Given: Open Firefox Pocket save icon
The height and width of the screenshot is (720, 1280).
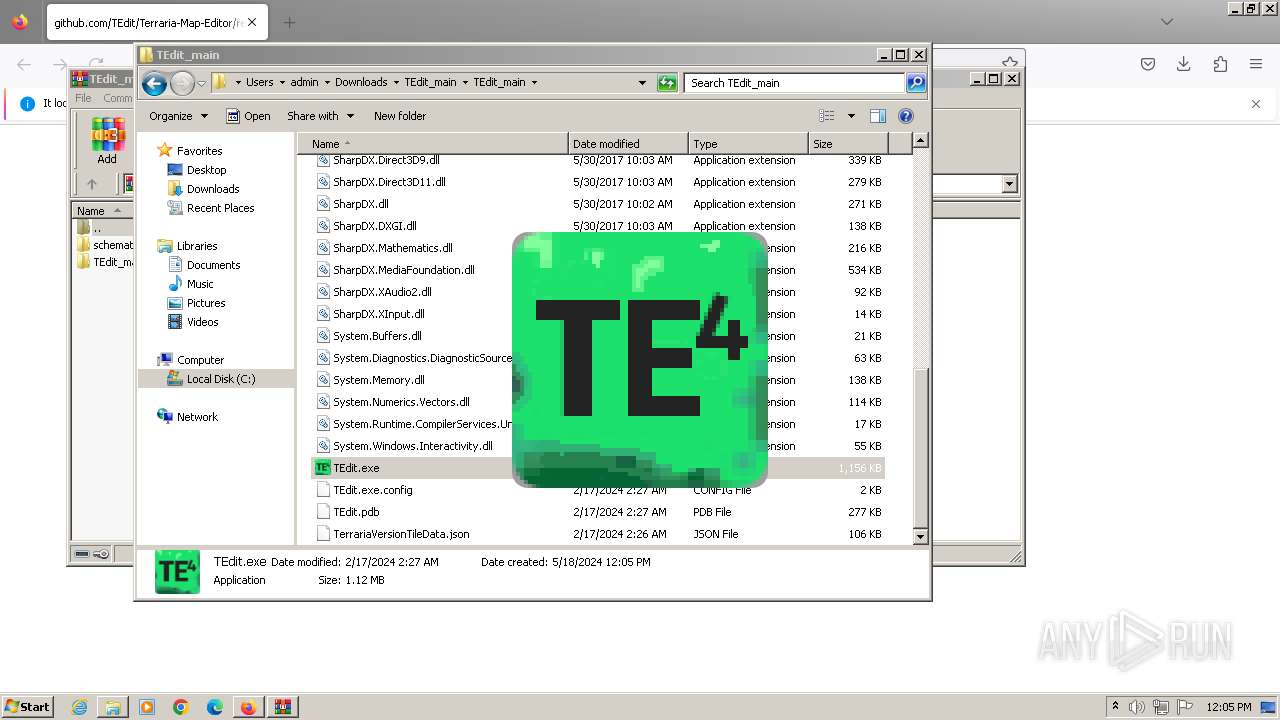Looking at the screenshot, I should pos(1148,64).
